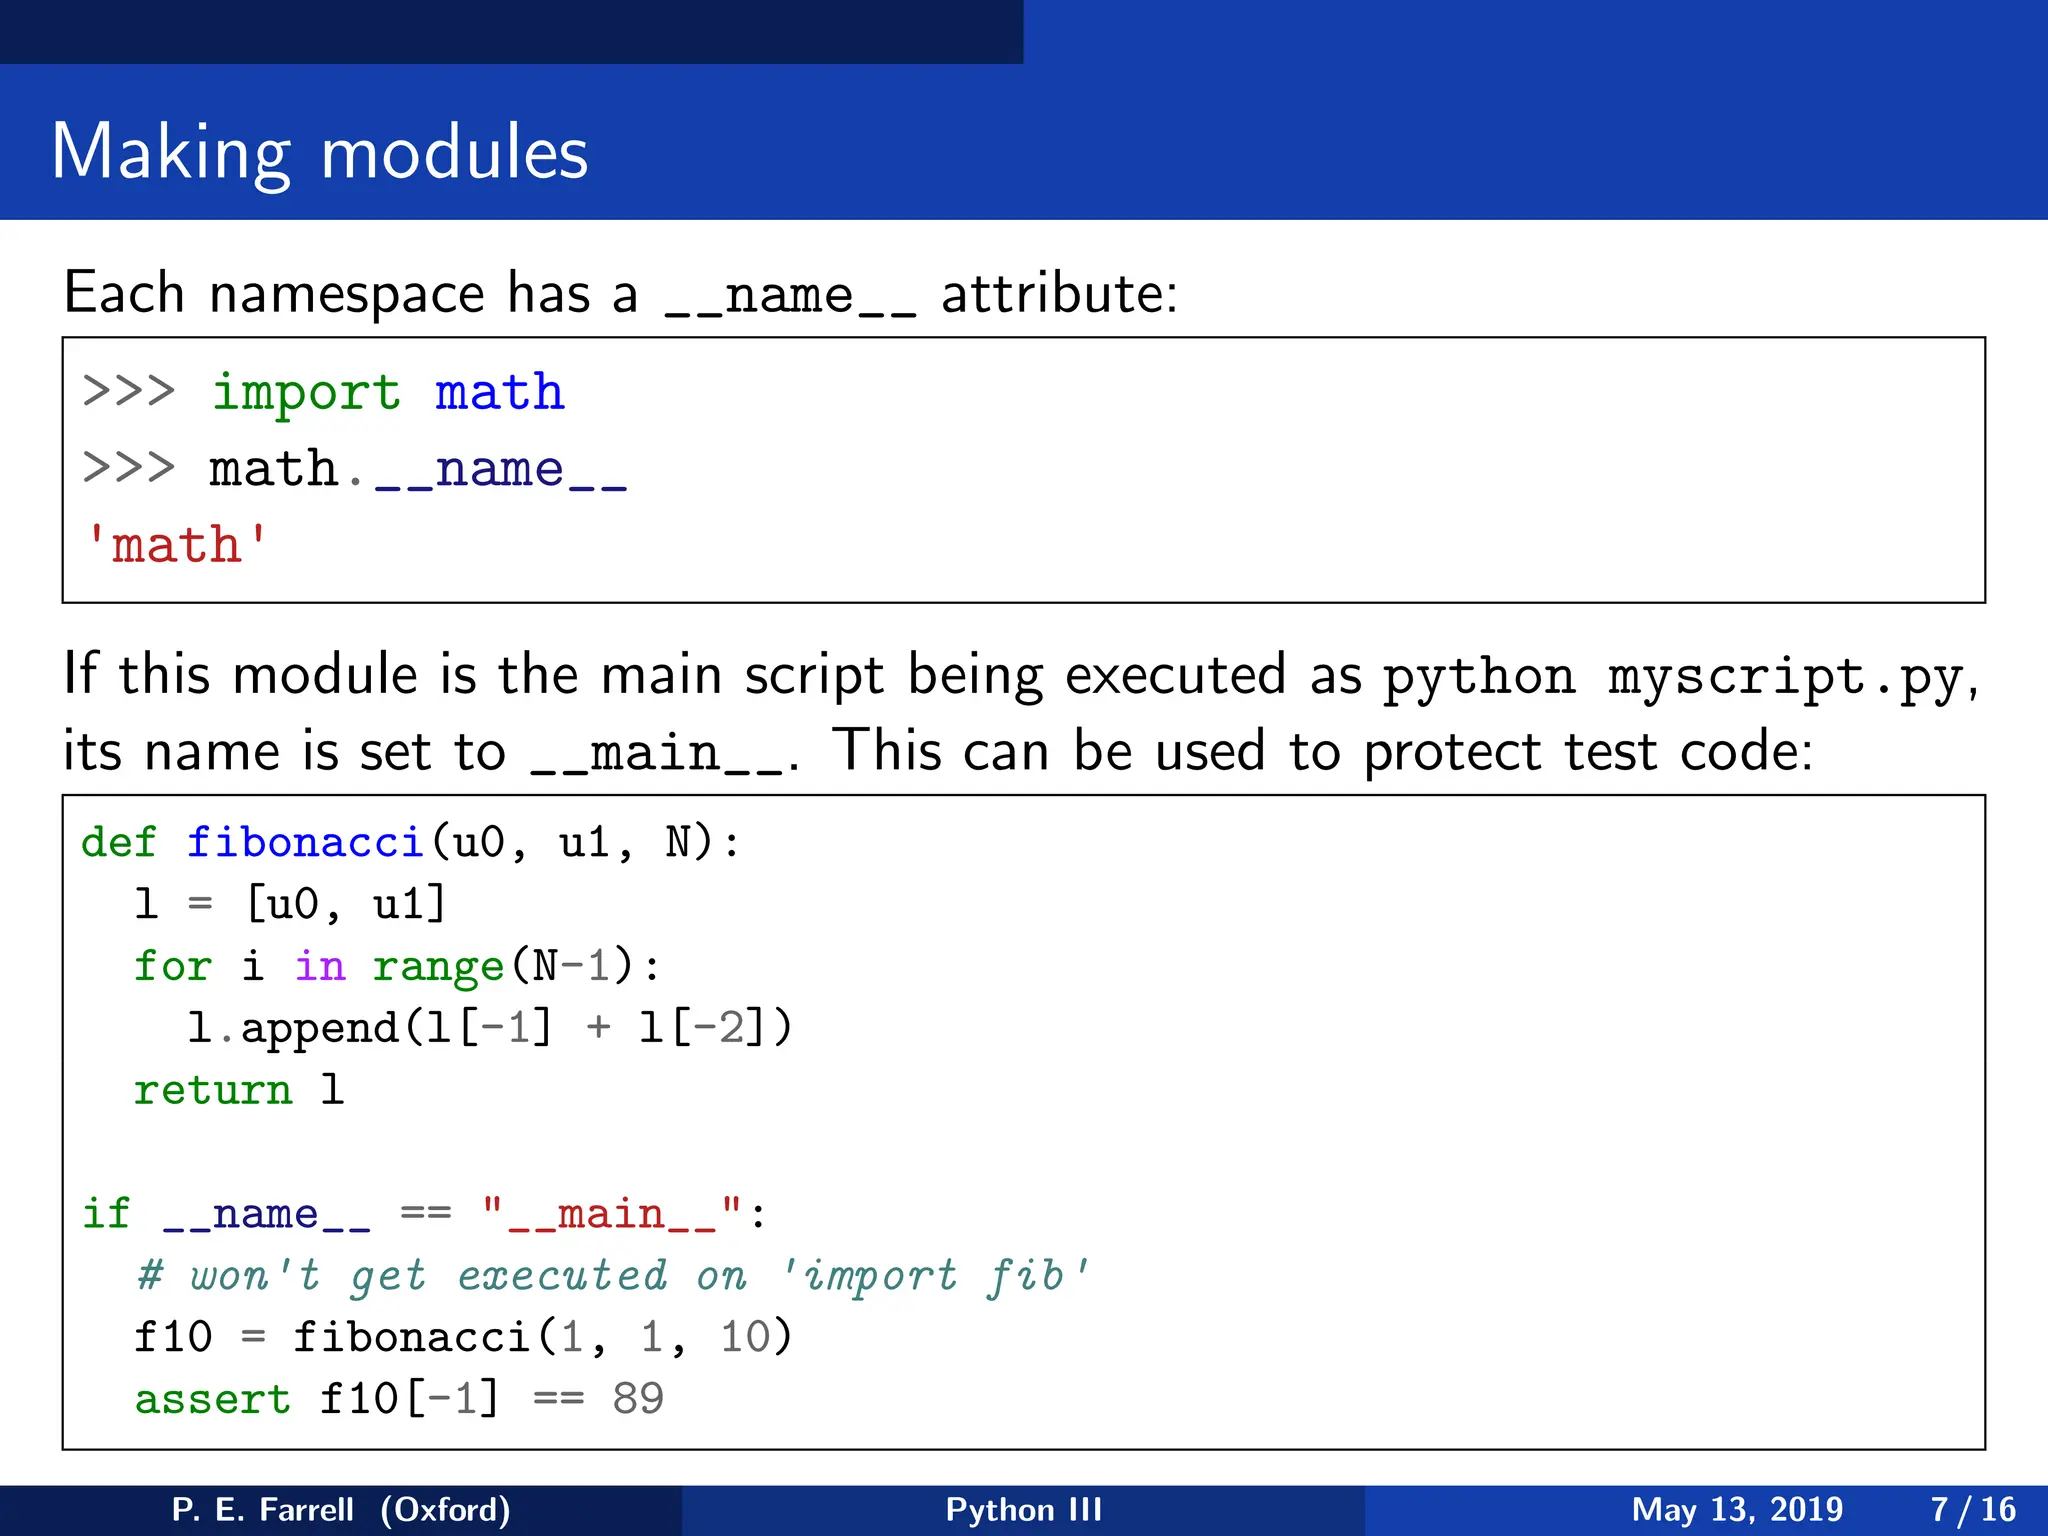Image resolution: width=2048 pixels, height=1536 pixels.
Task: Click the '>>> import math' code line
Action: [x=323, y=391]
